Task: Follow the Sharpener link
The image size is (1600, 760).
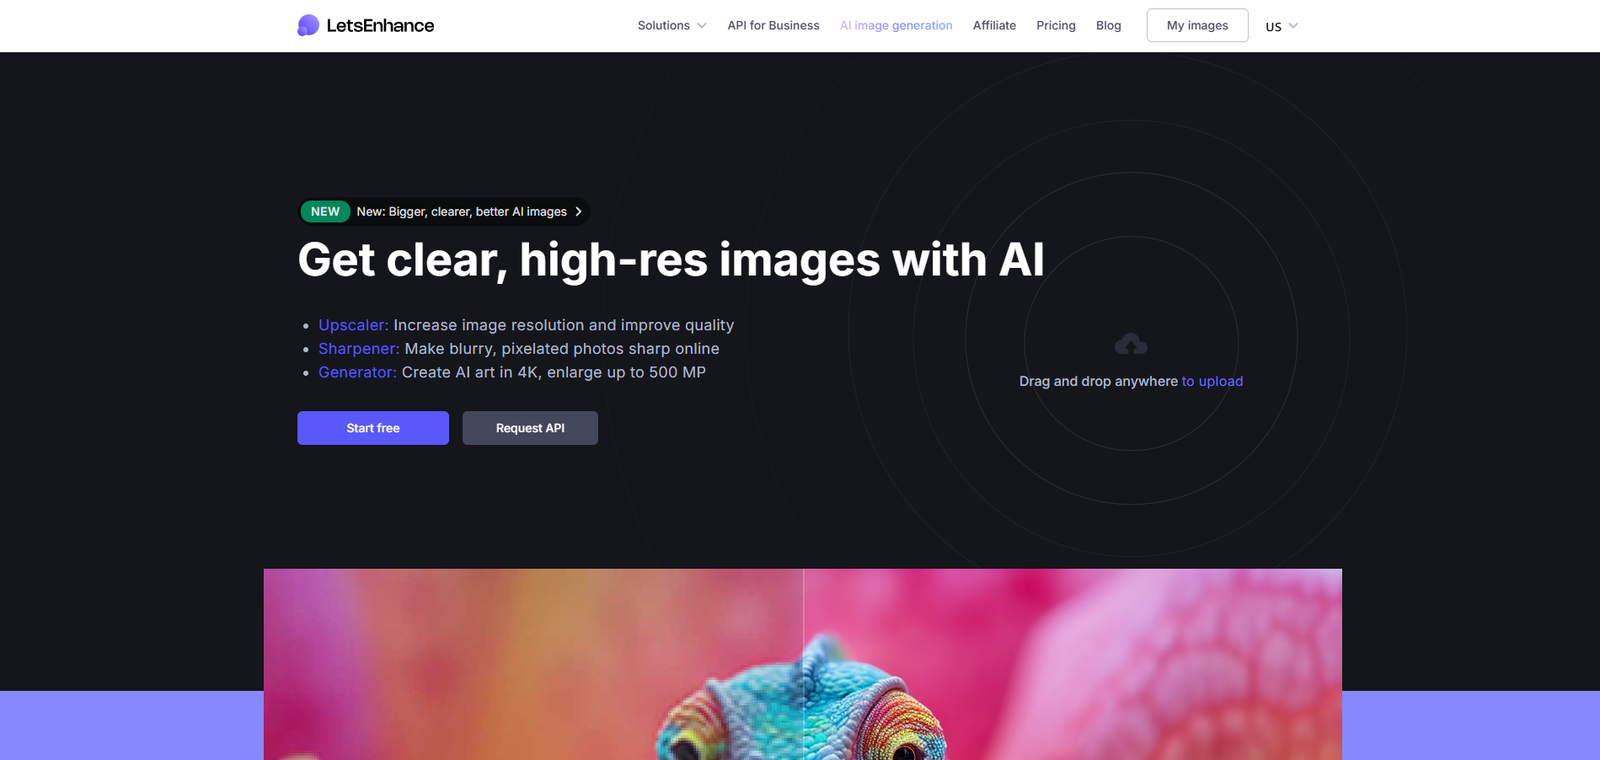Action: pyautogui.click(x=359, y=349)
